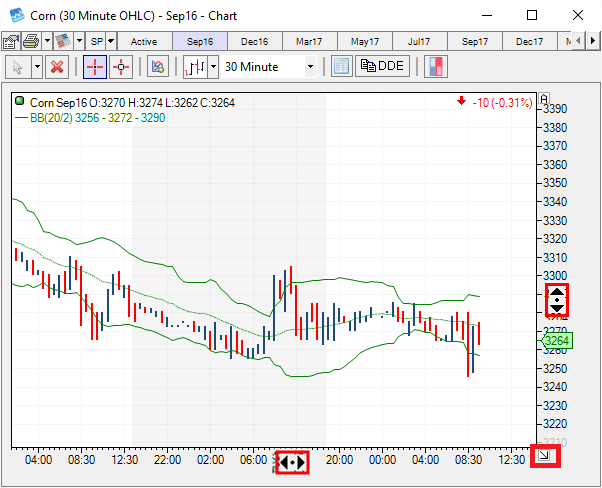Screen dimensions: 602x488
Task: Toggle the price axis lock icon
Action: click(x=544, y=103)
